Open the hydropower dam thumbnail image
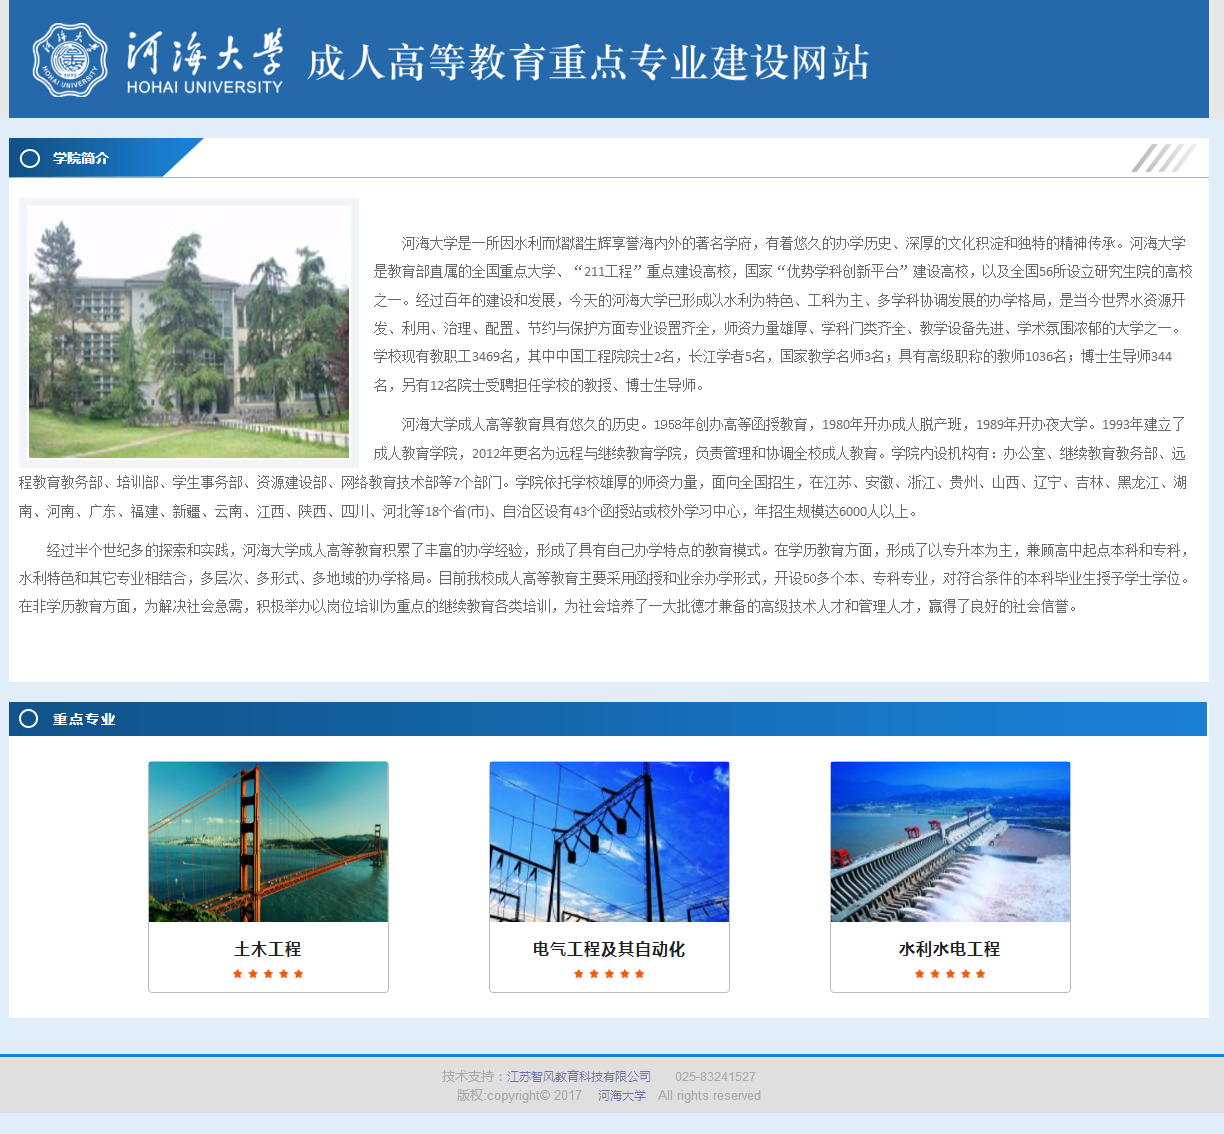This screenshot has width=1224, height=1134. tap(950, 842)
